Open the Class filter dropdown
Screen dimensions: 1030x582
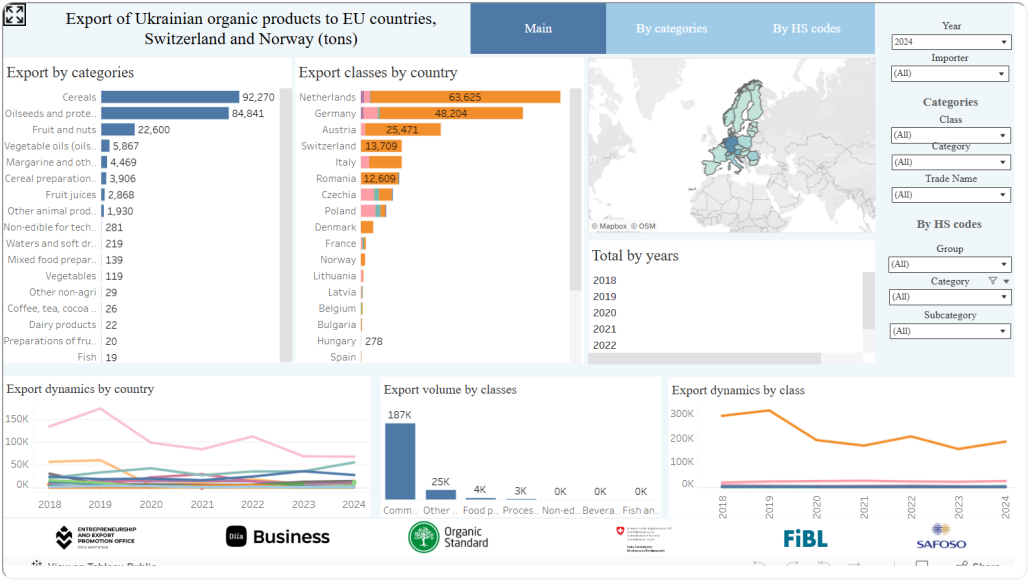click(950, 135)
